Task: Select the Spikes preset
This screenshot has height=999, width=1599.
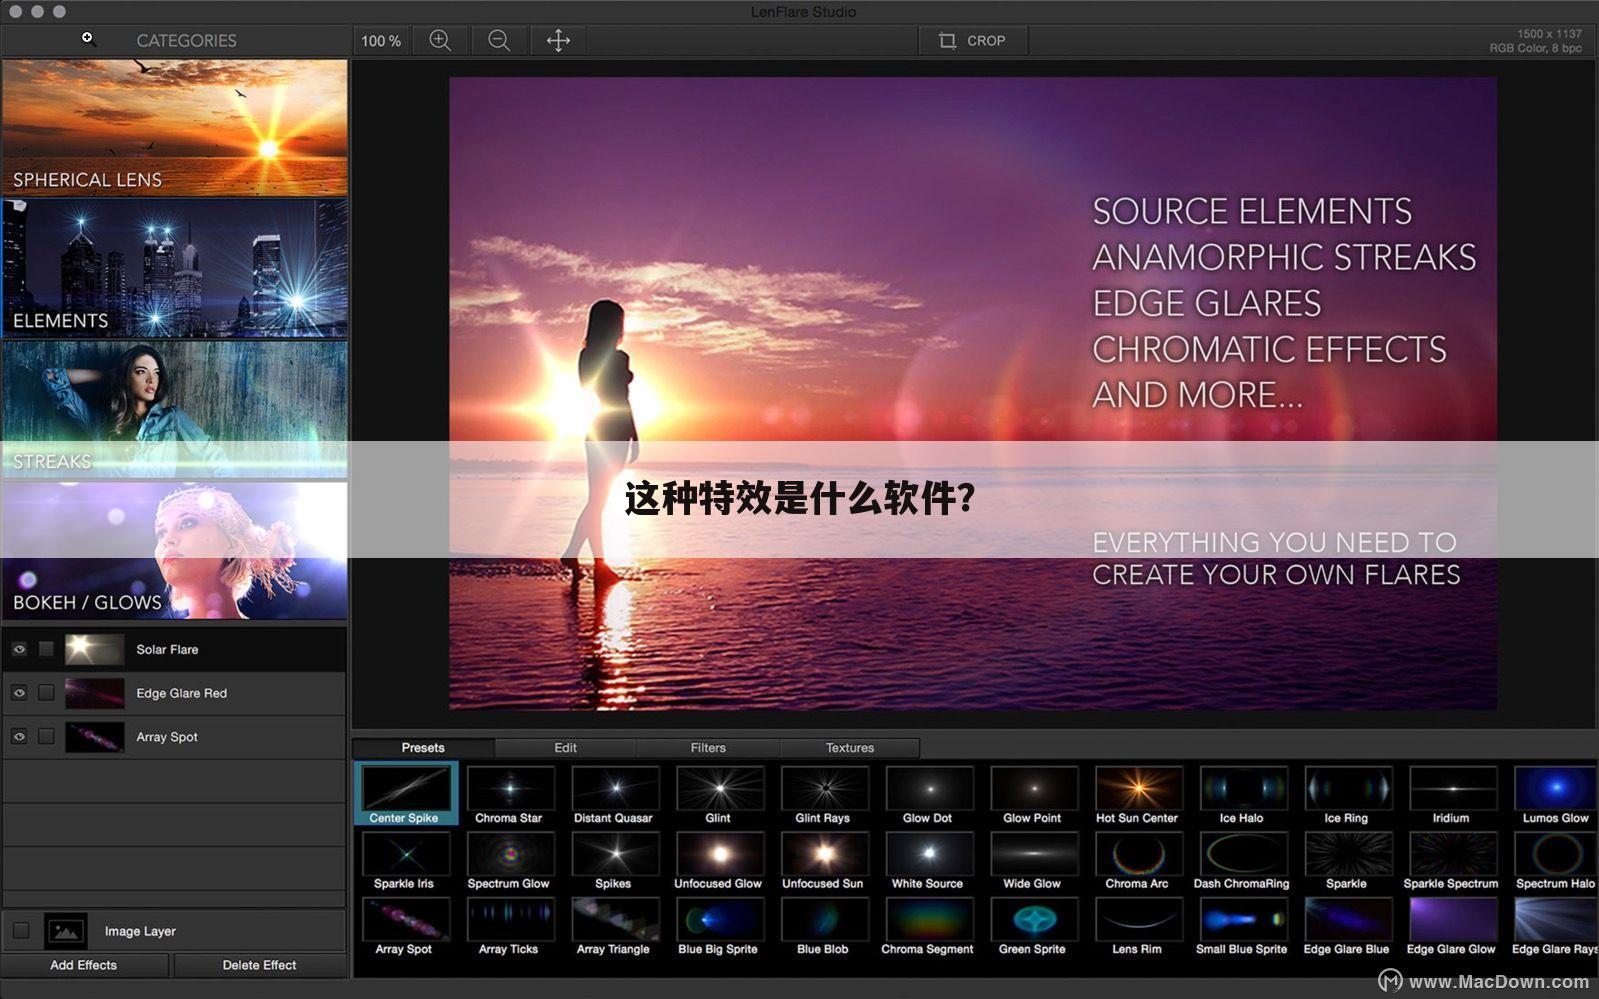Action: pyautogui.click(x=614, y=860)
